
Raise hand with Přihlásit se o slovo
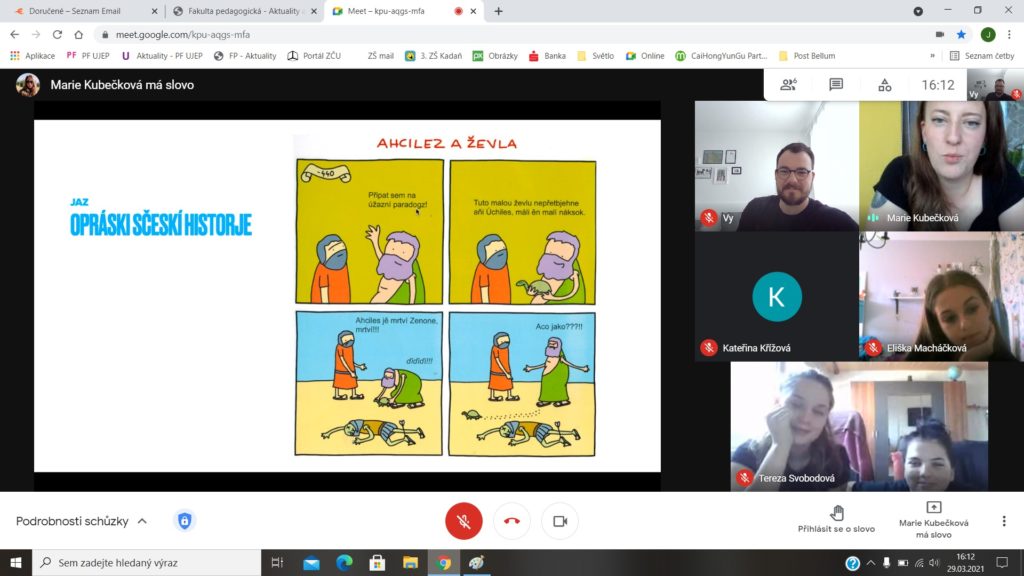[836, 519]
